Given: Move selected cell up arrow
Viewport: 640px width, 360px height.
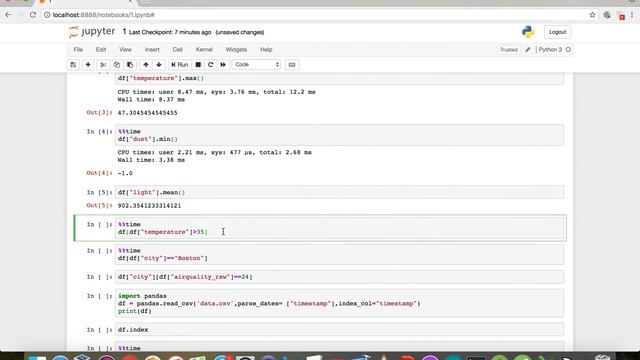Looking at the screenshot, I should [146, 64].
